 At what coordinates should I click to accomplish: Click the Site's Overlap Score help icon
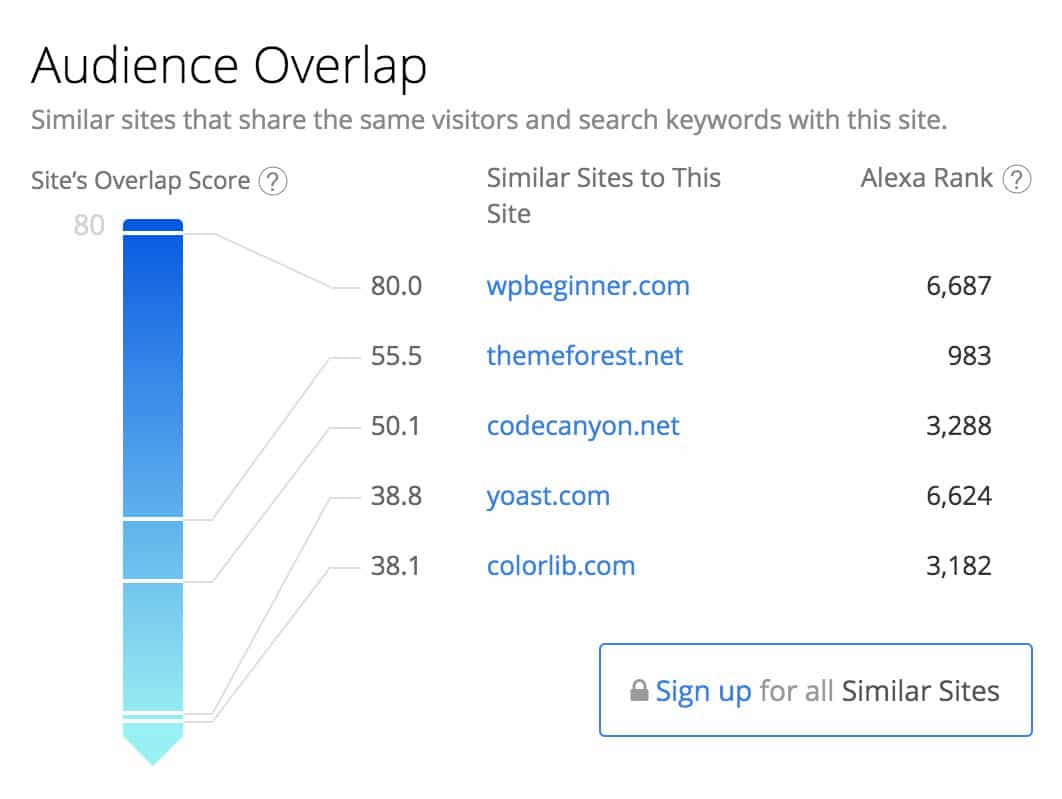(x=273, y=181)
